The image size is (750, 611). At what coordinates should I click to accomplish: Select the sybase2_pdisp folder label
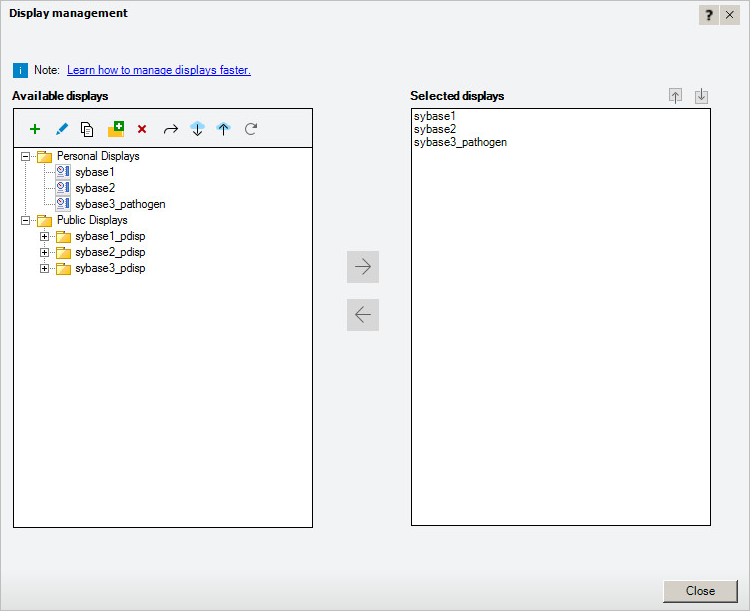pyautogui.click(x=110, y=252)
